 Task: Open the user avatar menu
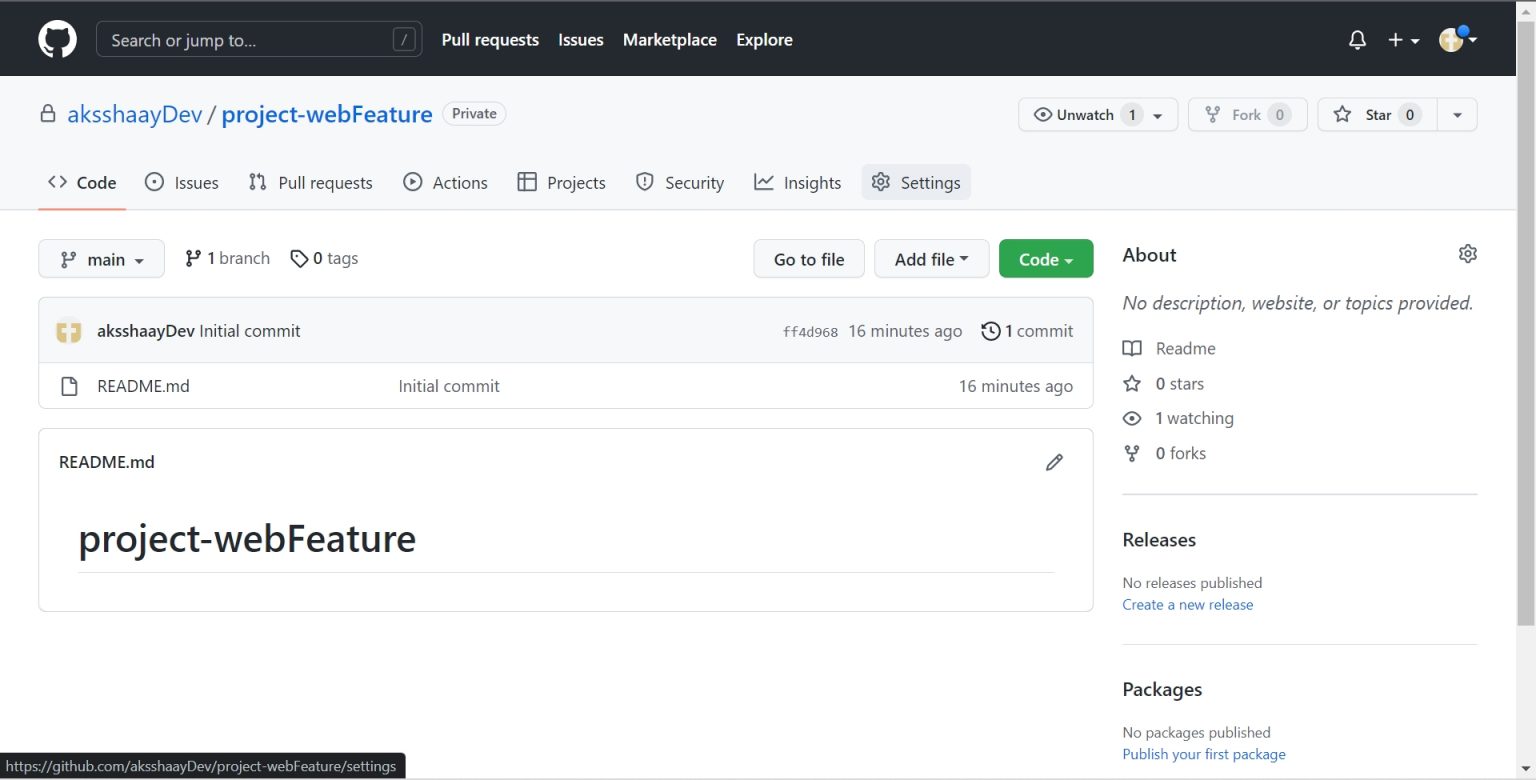point(1457,40)
